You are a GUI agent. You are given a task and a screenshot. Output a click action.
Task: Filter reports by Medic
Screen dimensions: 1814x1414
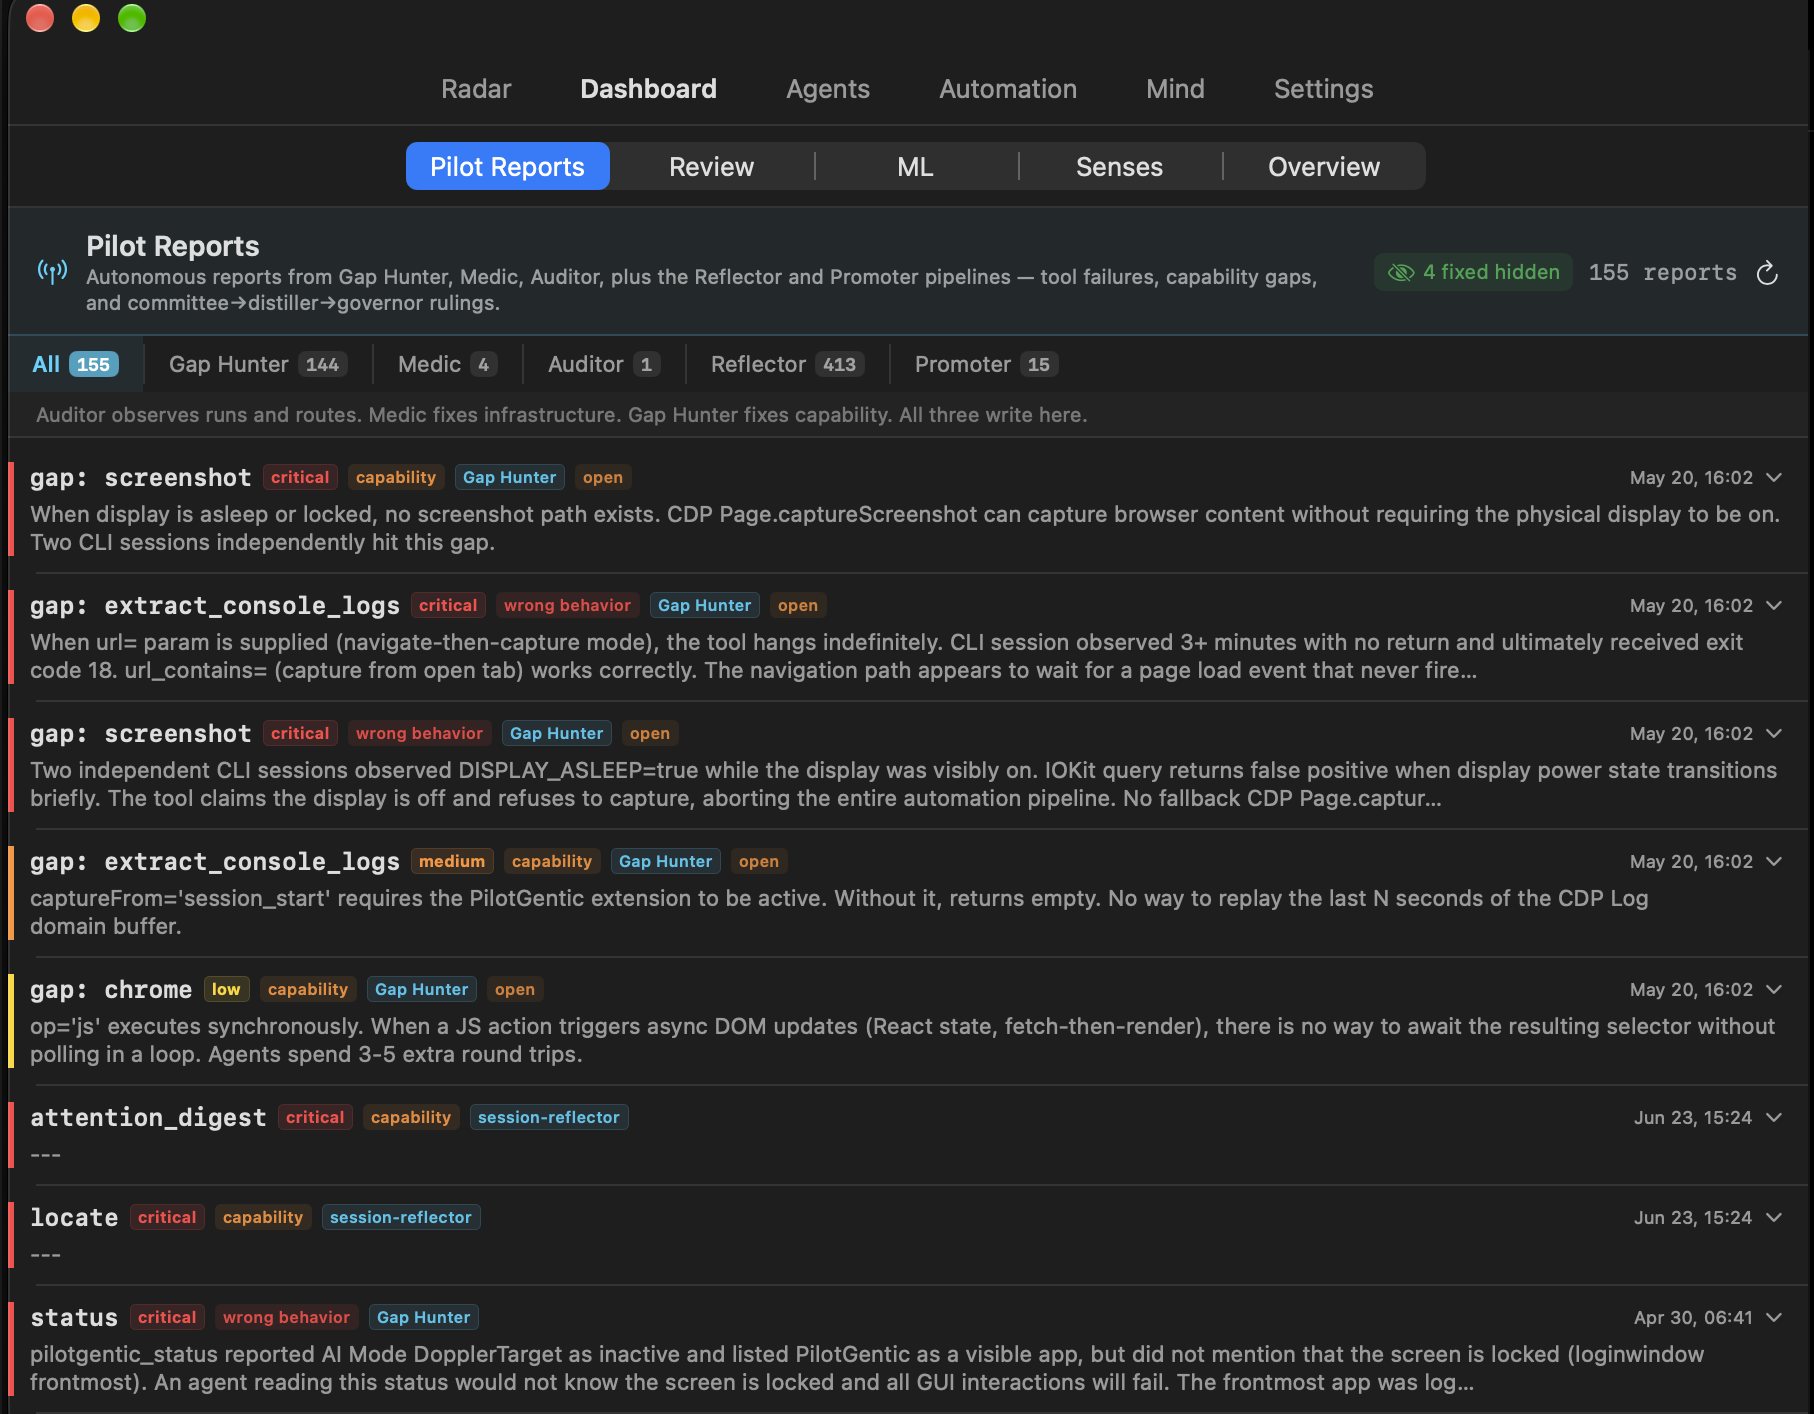point(447,365)
